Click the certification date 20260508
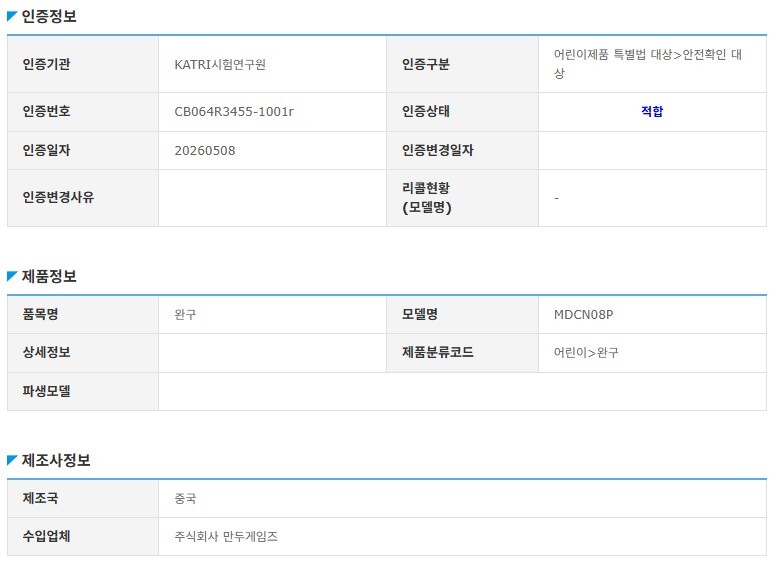Screen dimensions: 771x564 205,150
